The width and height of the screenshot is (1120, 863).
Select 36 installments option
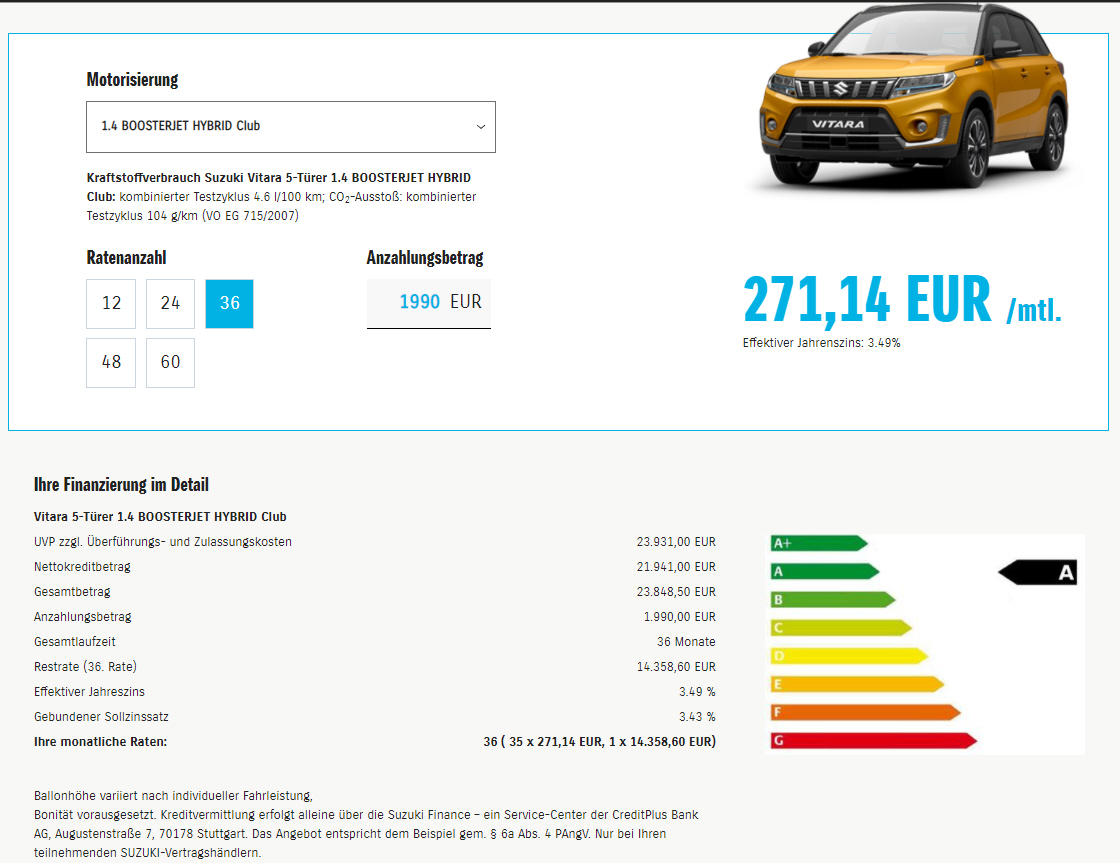coord(229,304)
